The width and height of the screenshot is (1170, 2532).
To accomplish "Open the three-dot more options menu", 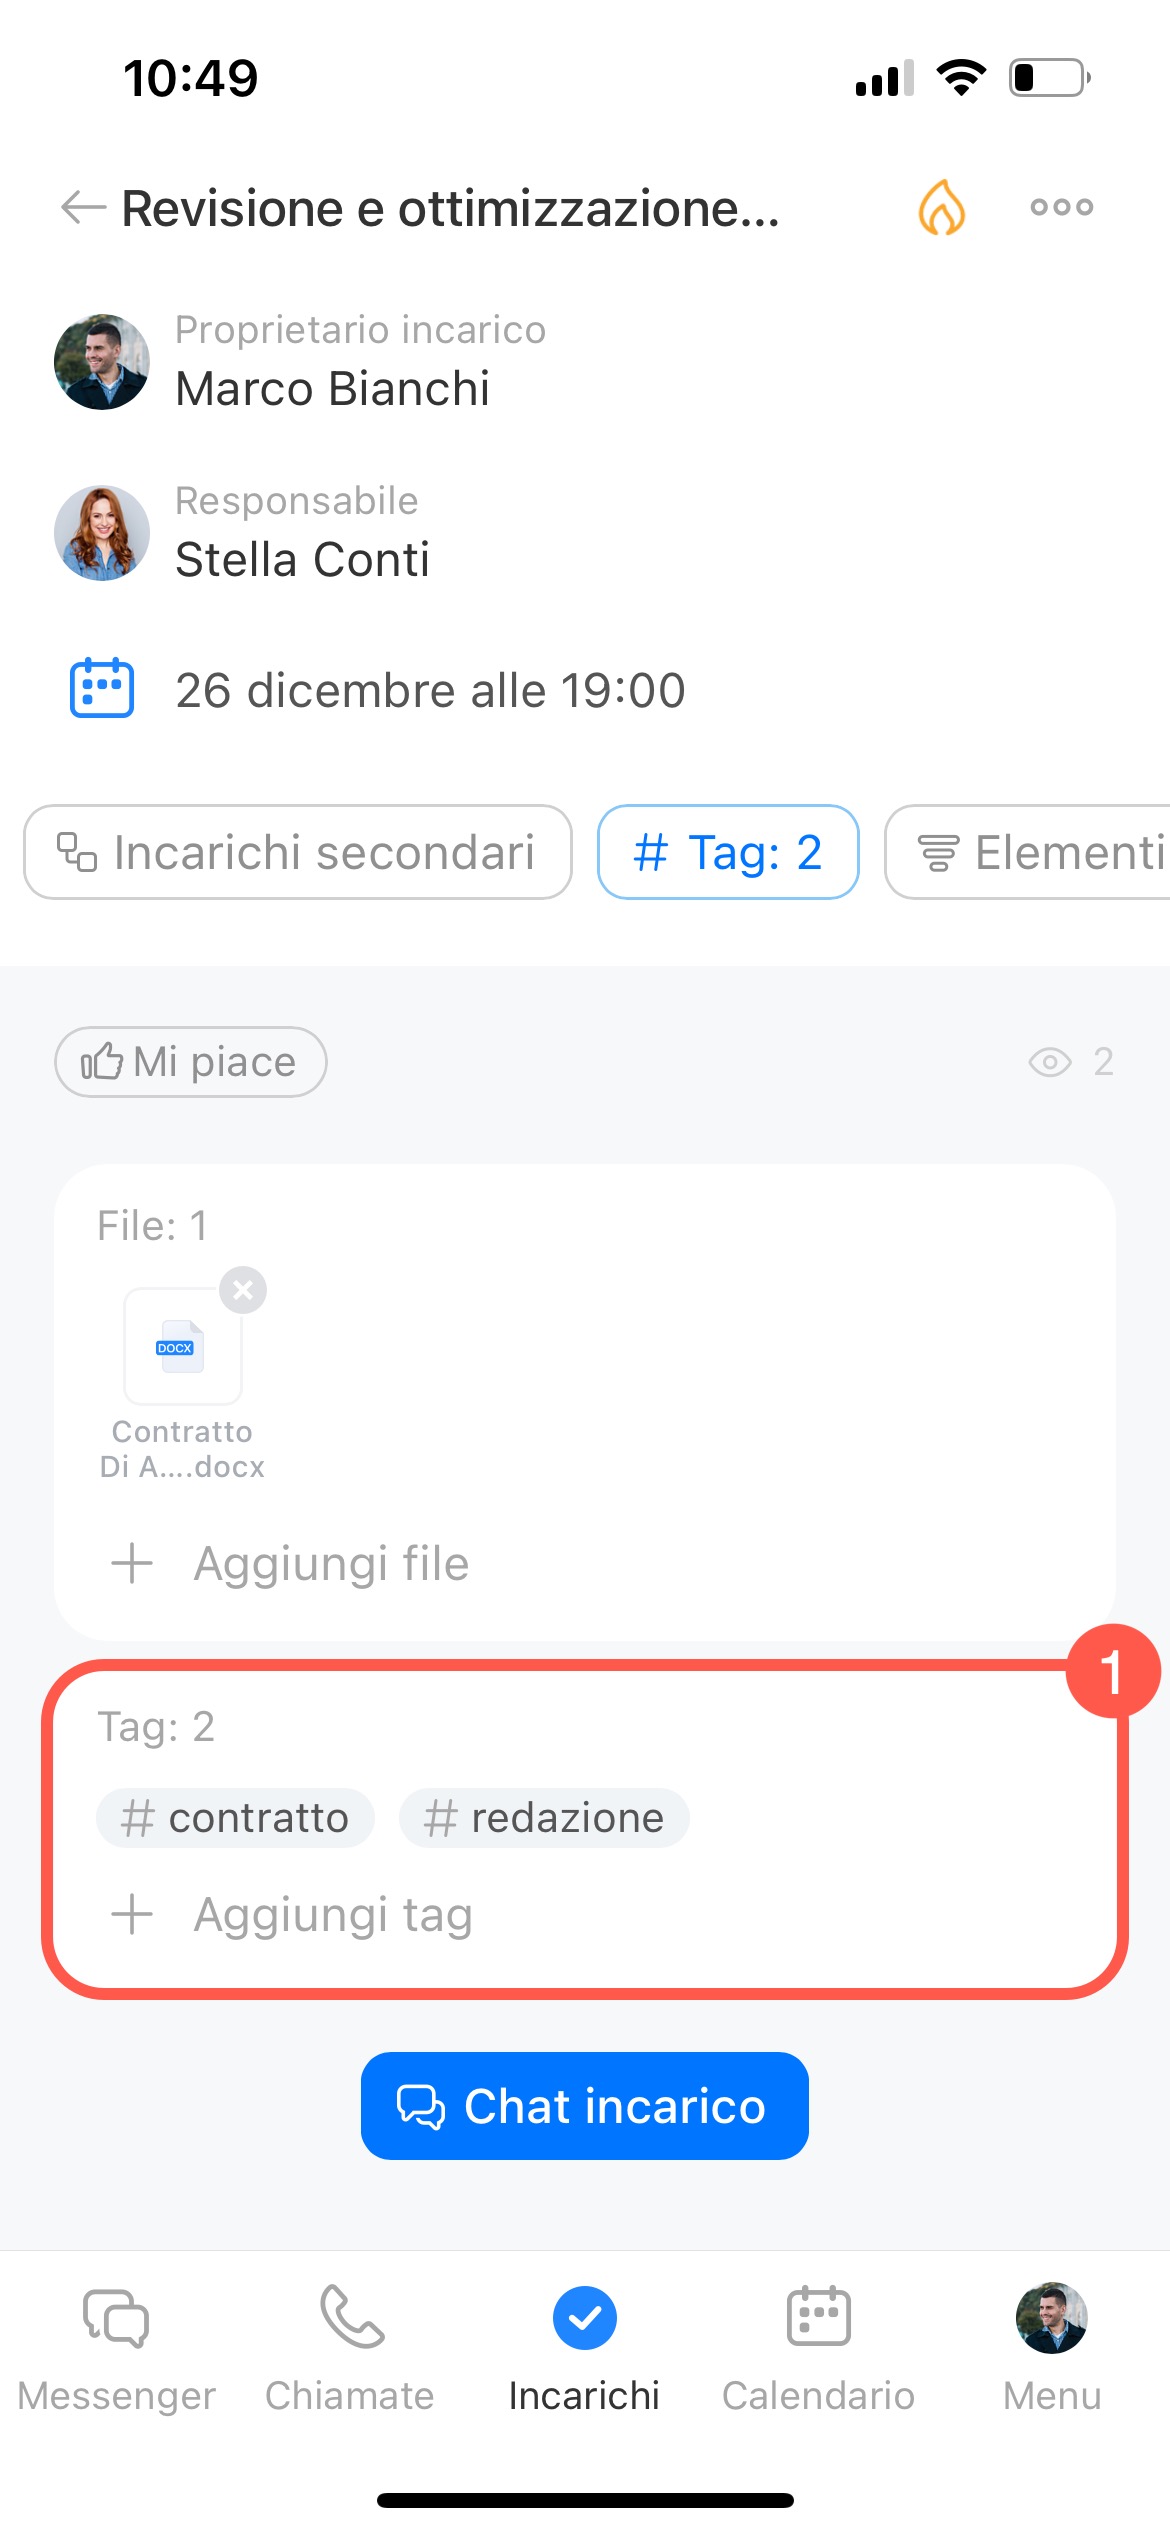I will coord(1061,208).
